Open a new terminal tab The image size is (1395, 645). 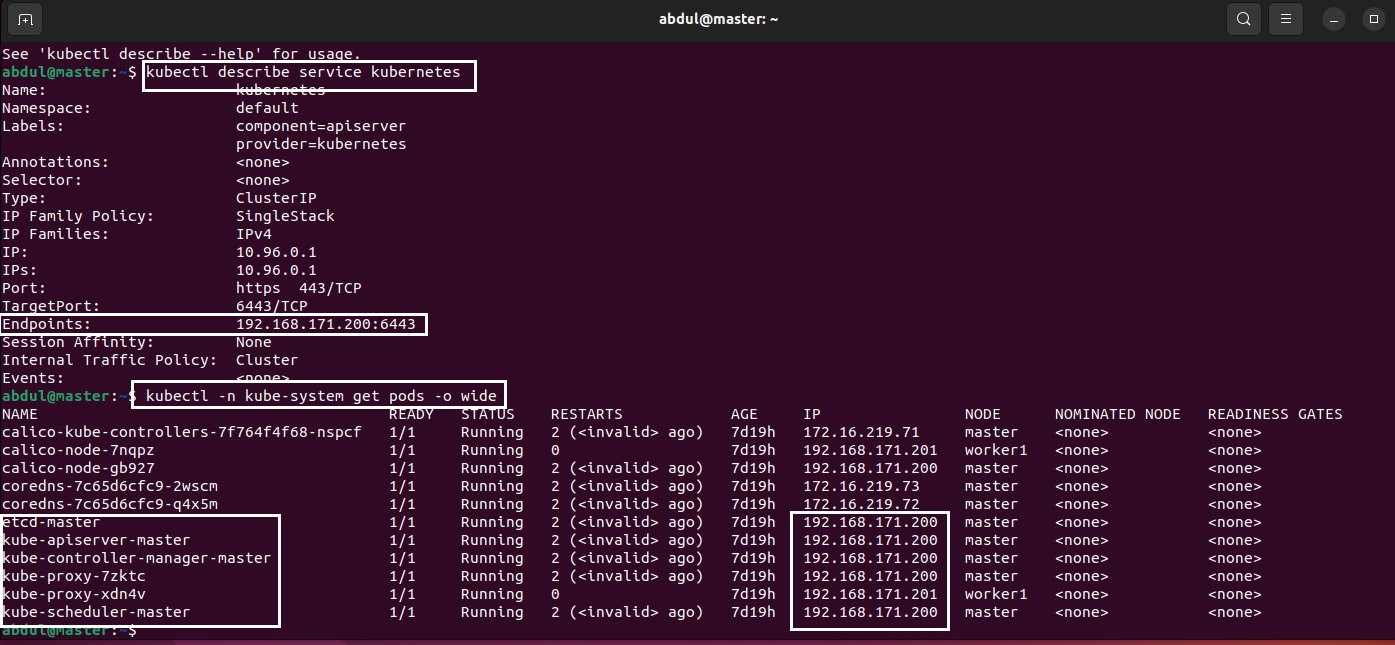[x=25, y=19]
